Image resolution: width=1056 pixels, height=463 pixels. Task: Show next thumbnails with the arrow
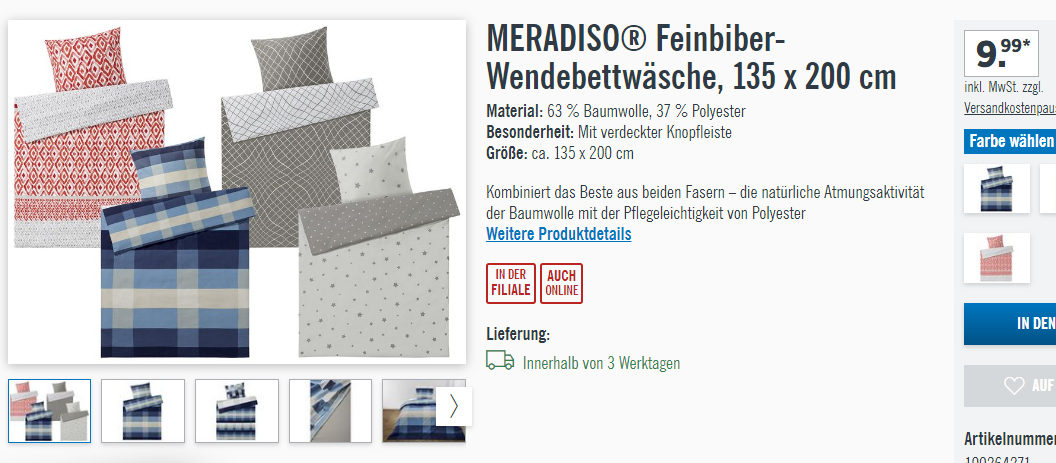tap(453, 406)
